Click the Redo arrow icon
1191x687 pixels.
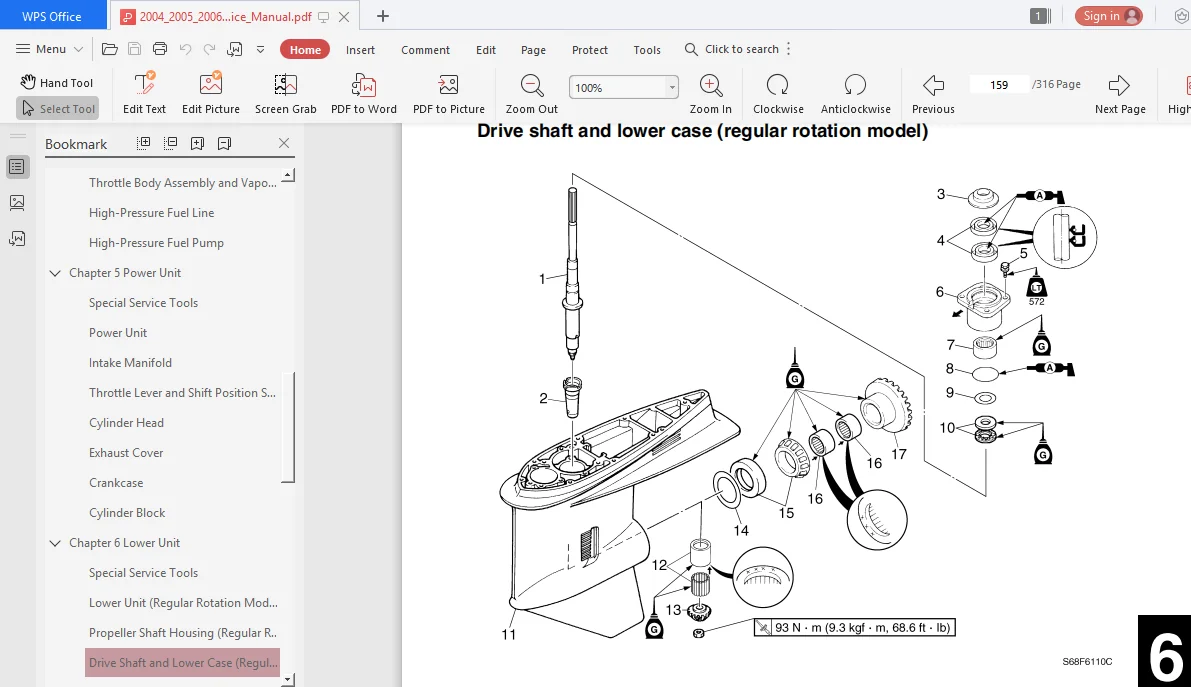(x=210, y=49)
